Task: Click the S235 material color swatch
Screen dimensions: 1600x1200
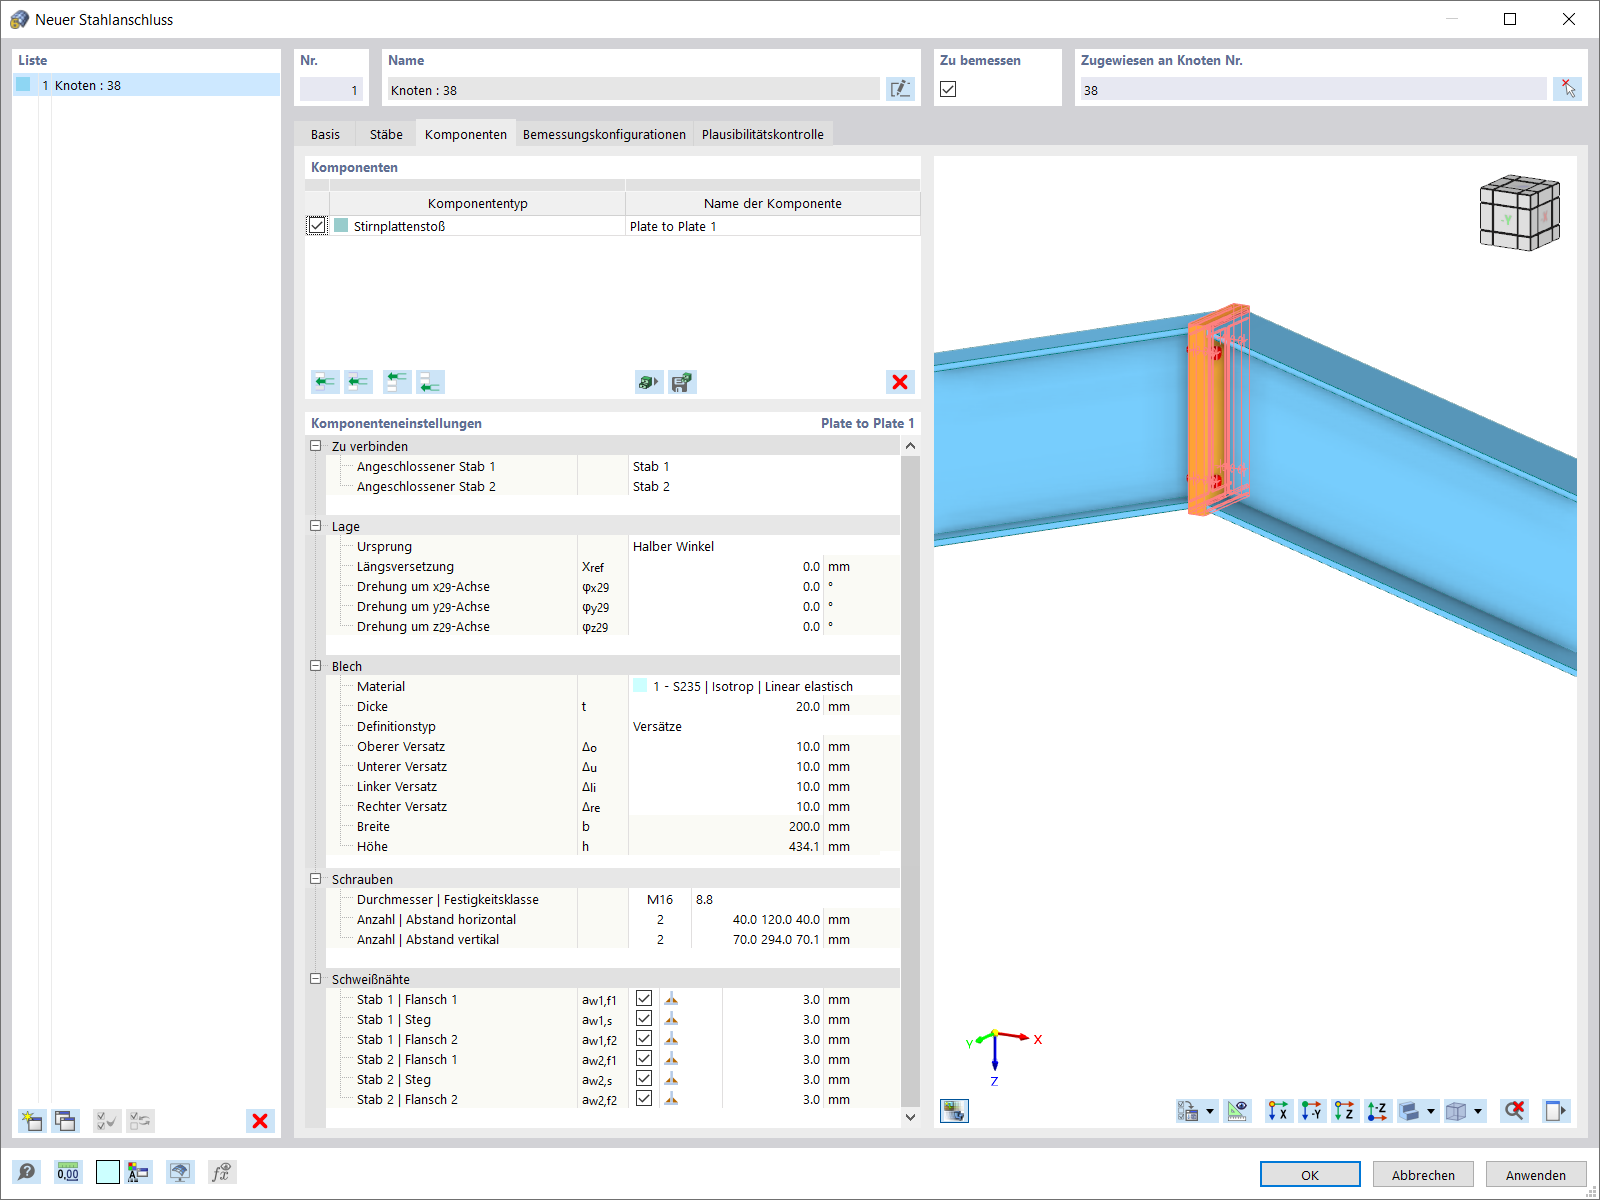Action: pyautogui.click(x=640, y=686)
